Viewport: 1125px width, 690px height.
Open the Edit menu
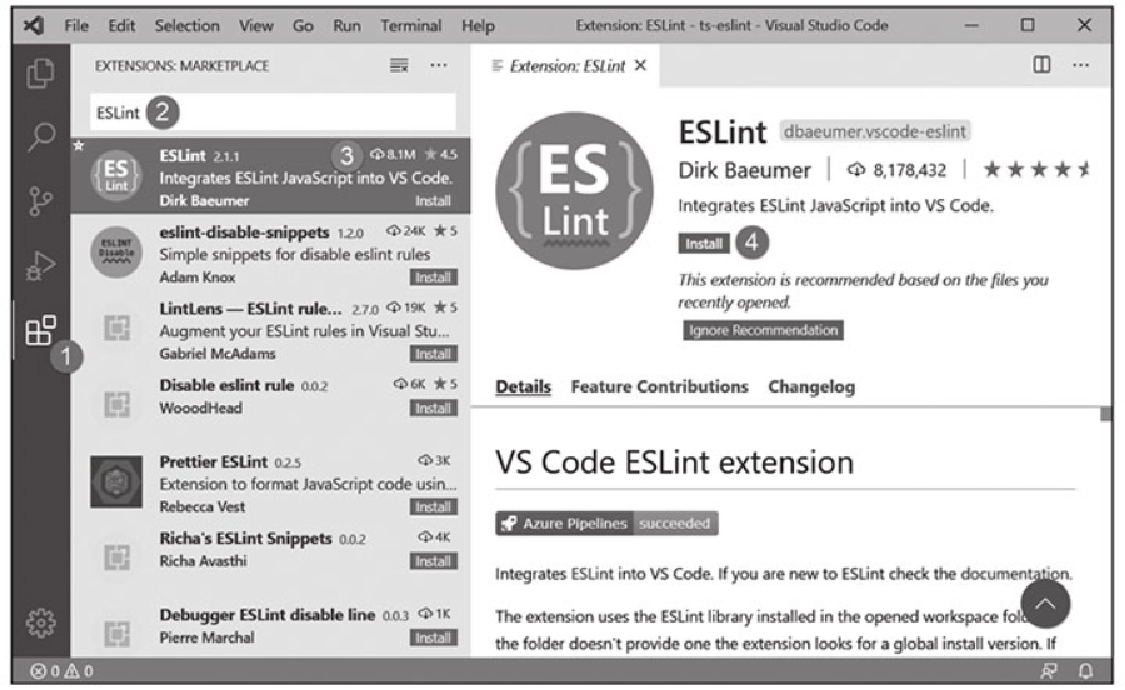tap(121, 26)
